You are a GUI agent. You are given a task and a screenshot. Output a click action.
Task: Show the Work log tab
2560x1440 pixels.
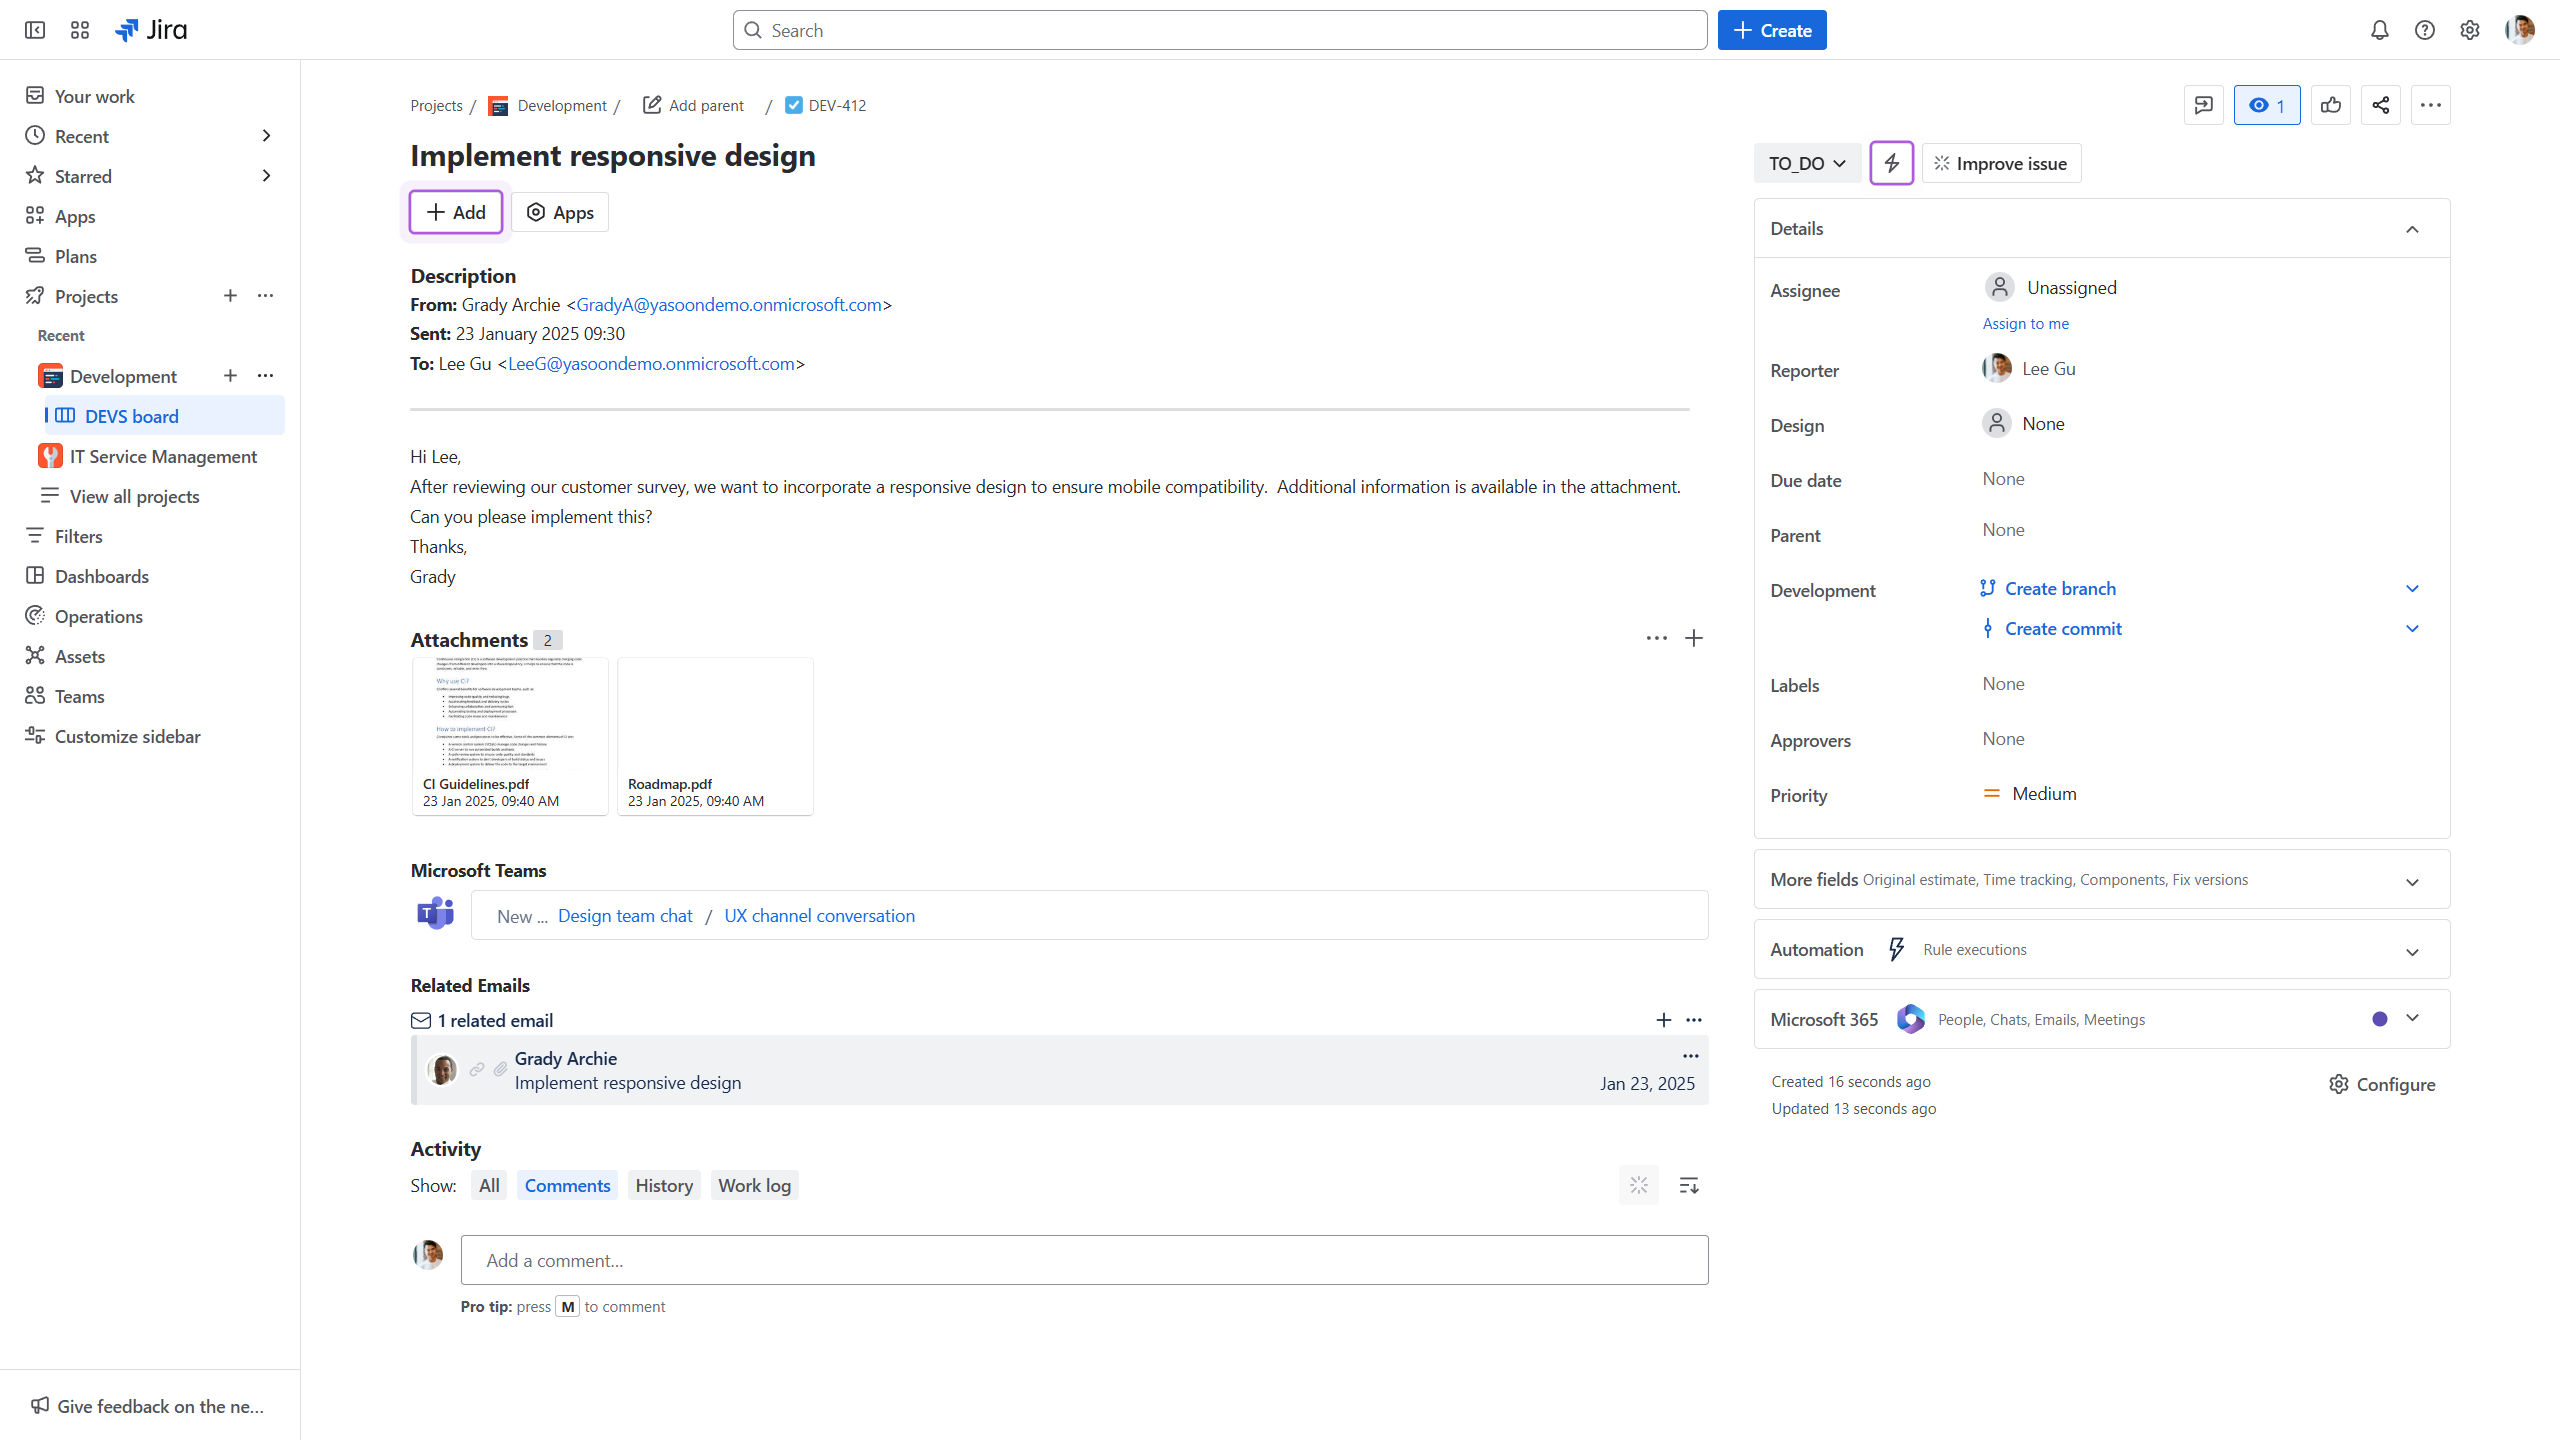[x=754, y=1185]
